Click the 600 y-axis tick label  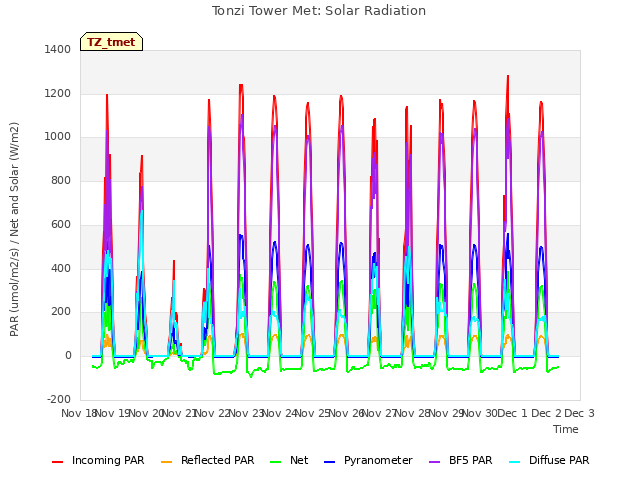[x=61, y=224]
